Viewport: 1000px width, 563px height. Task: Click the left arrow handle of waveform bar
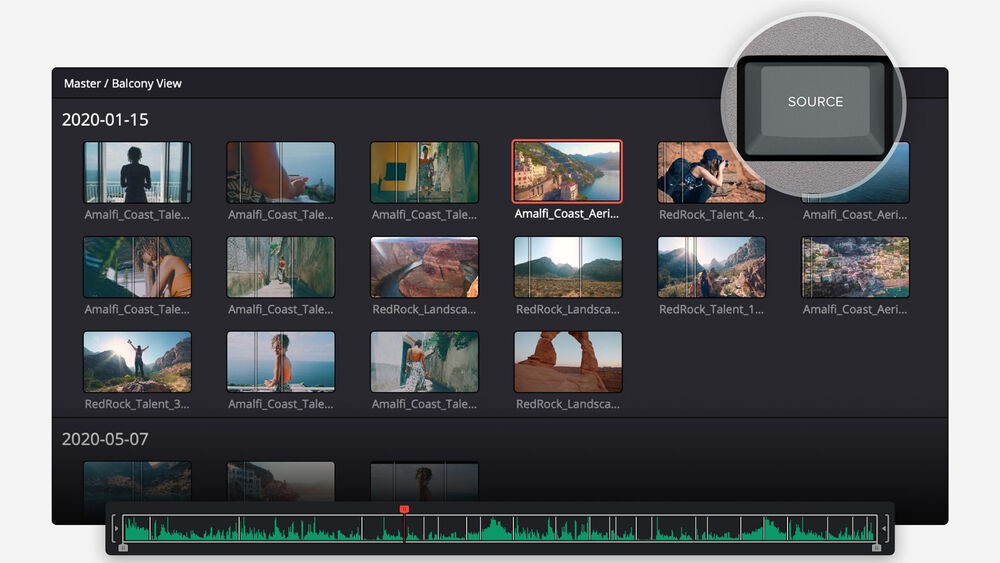115,528
